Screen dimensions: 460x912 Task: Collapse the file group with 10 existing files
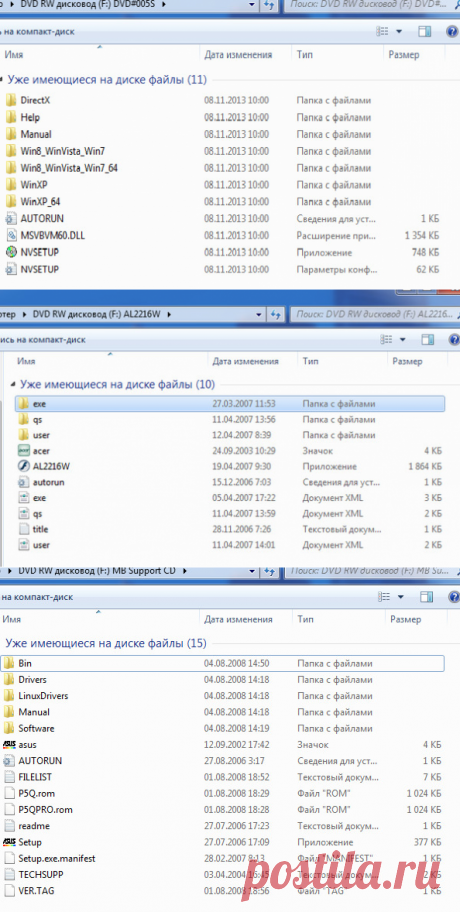click(x=13, y=384)
